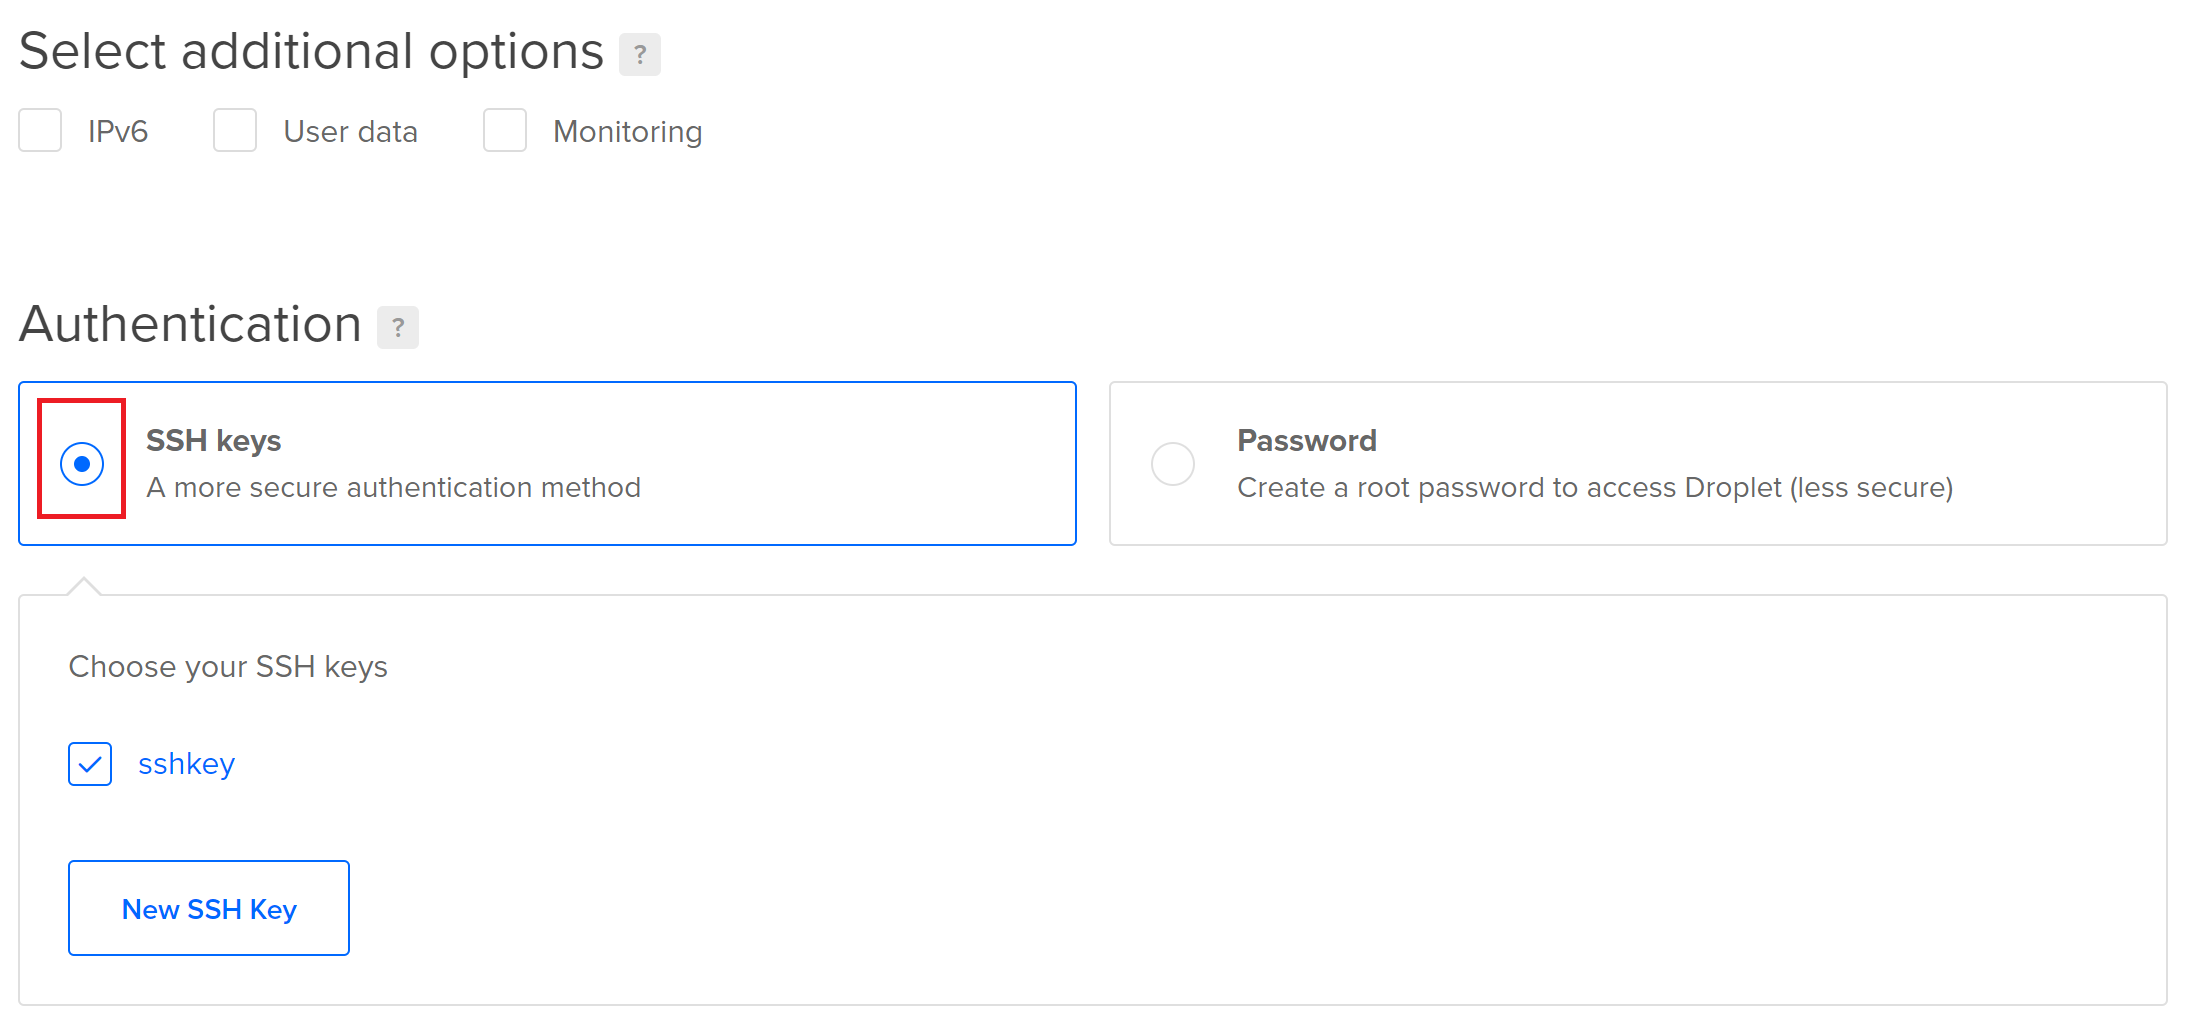Click the help icon beside "Select additional options"
Viewport: 2194px width, 1036px height.
[639, 54]
